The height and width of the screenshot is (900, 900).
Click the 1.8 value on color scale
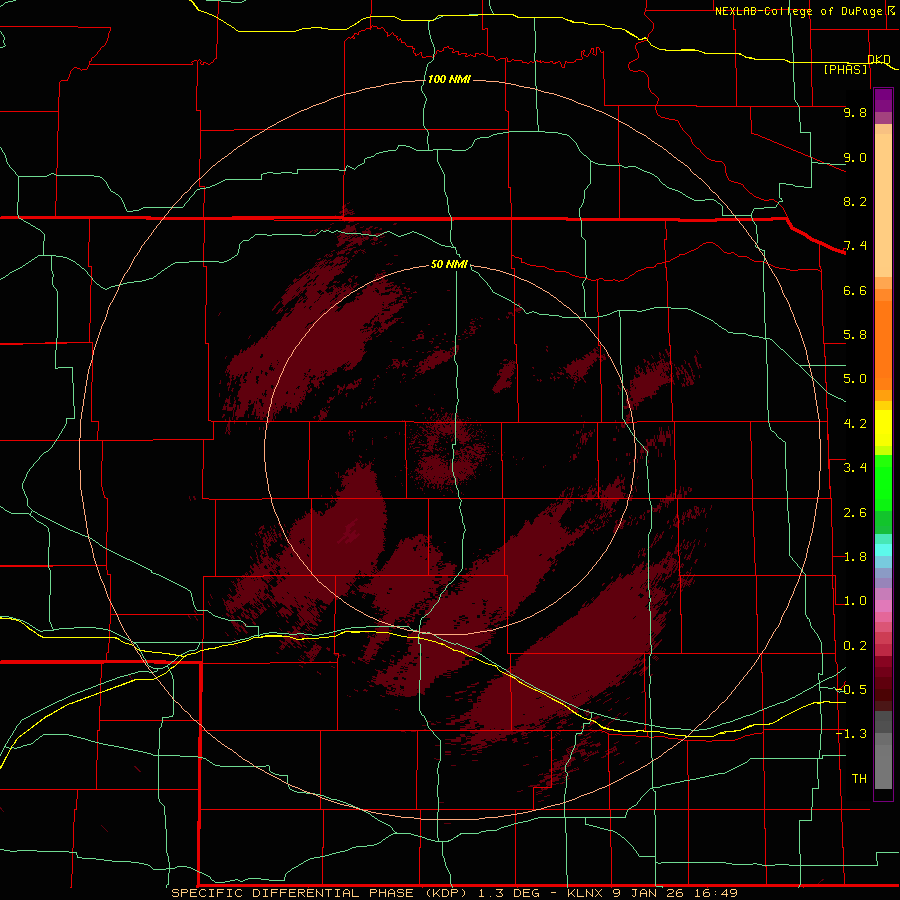click(855, 557)
